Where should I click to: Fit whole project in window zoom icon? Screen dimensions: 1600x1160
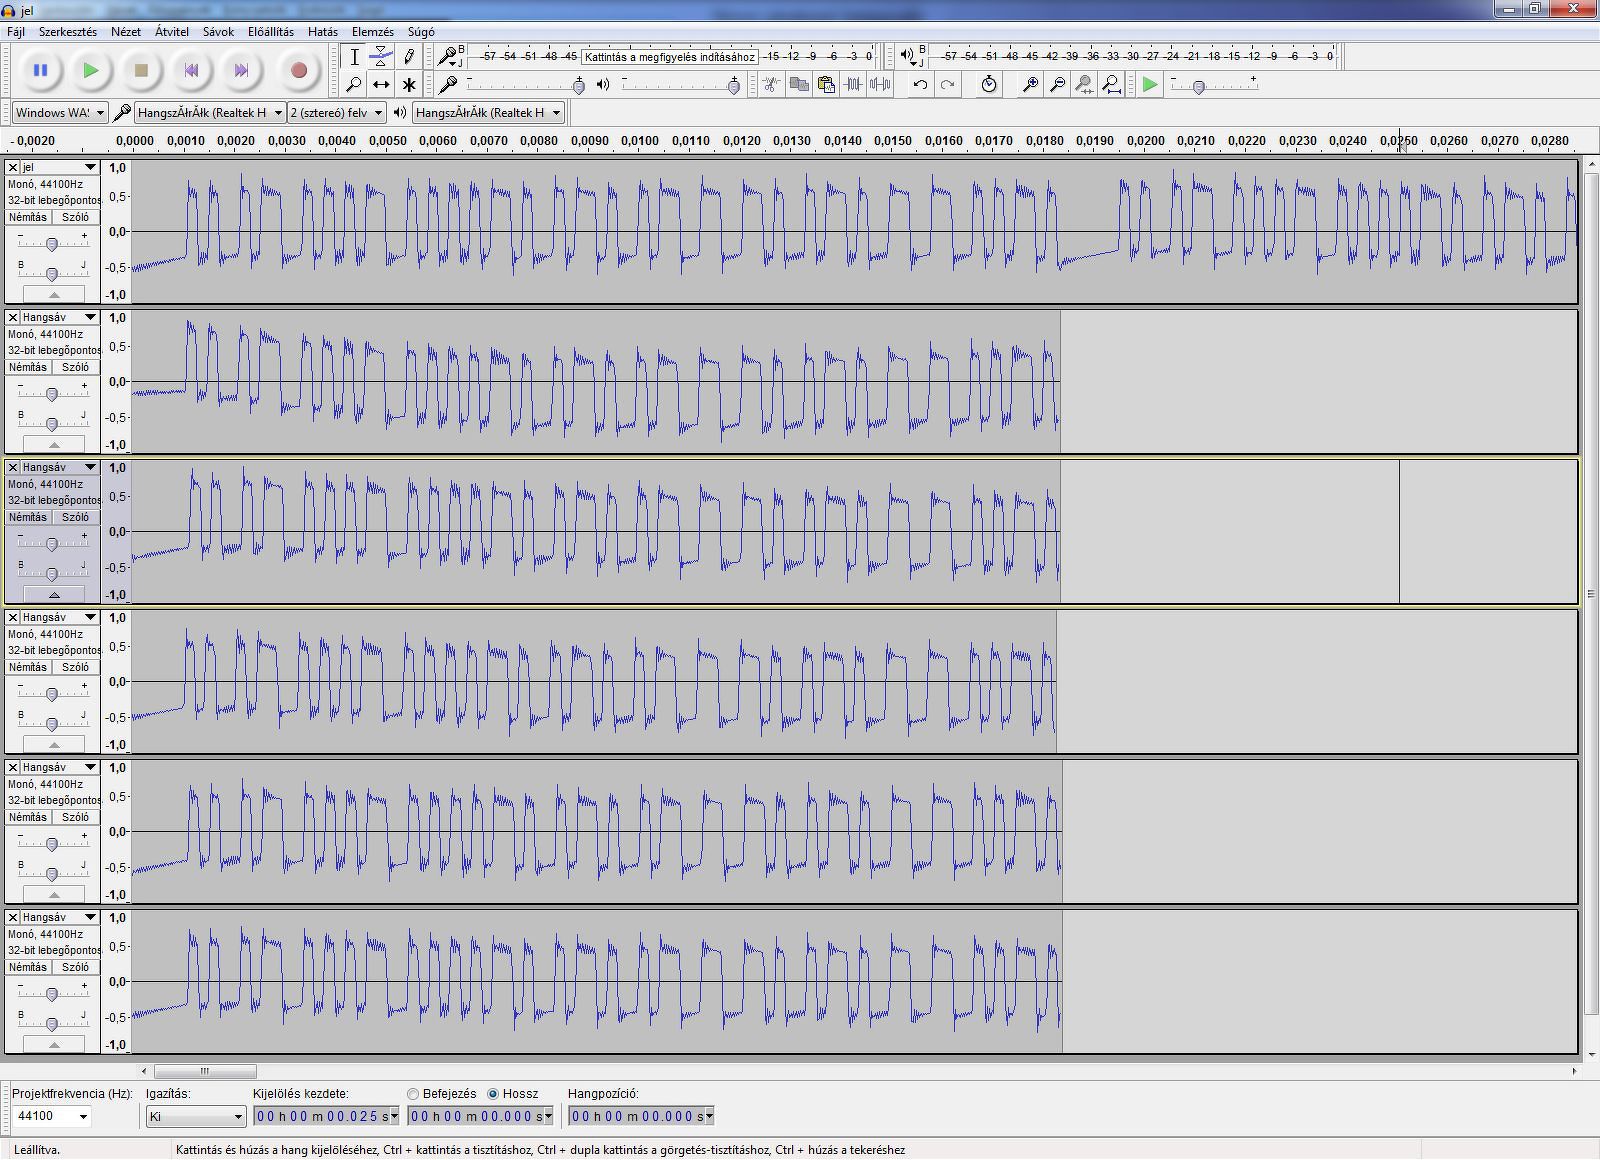pos(1111,84)
